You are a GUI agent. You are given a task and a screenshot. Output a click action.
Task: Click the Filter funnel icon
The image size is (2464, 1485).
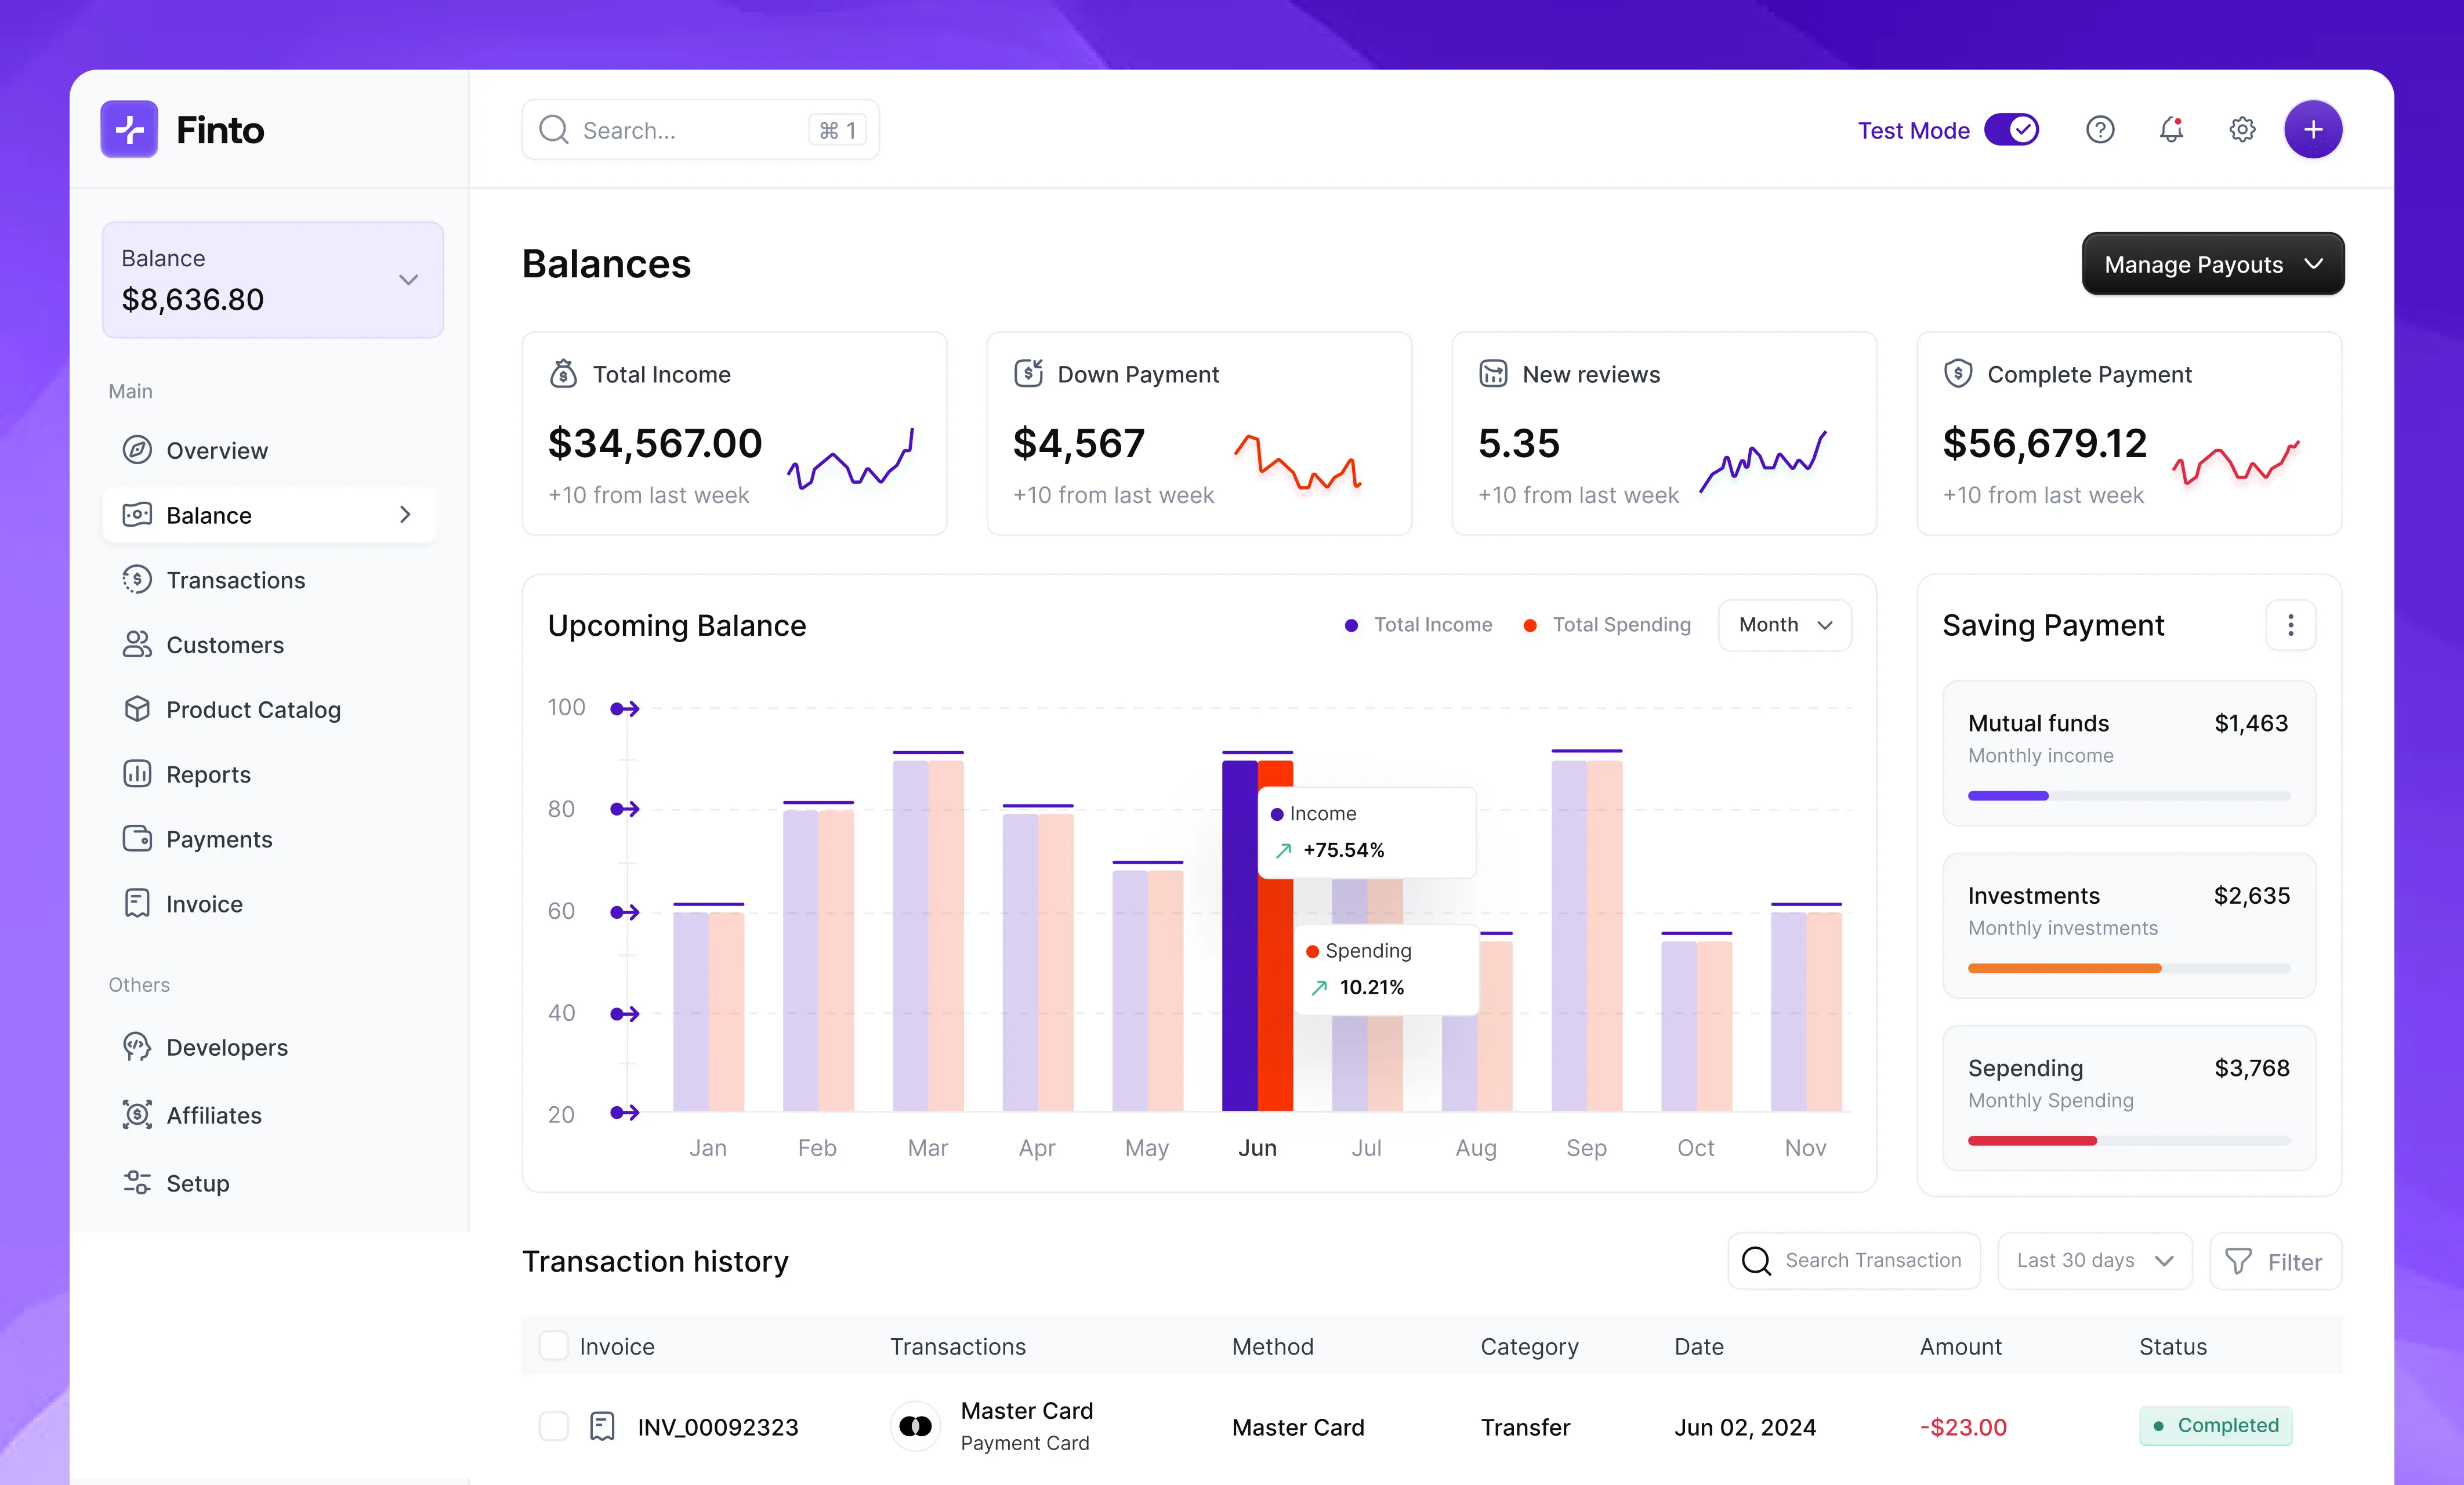(x=2238, y=1261)
